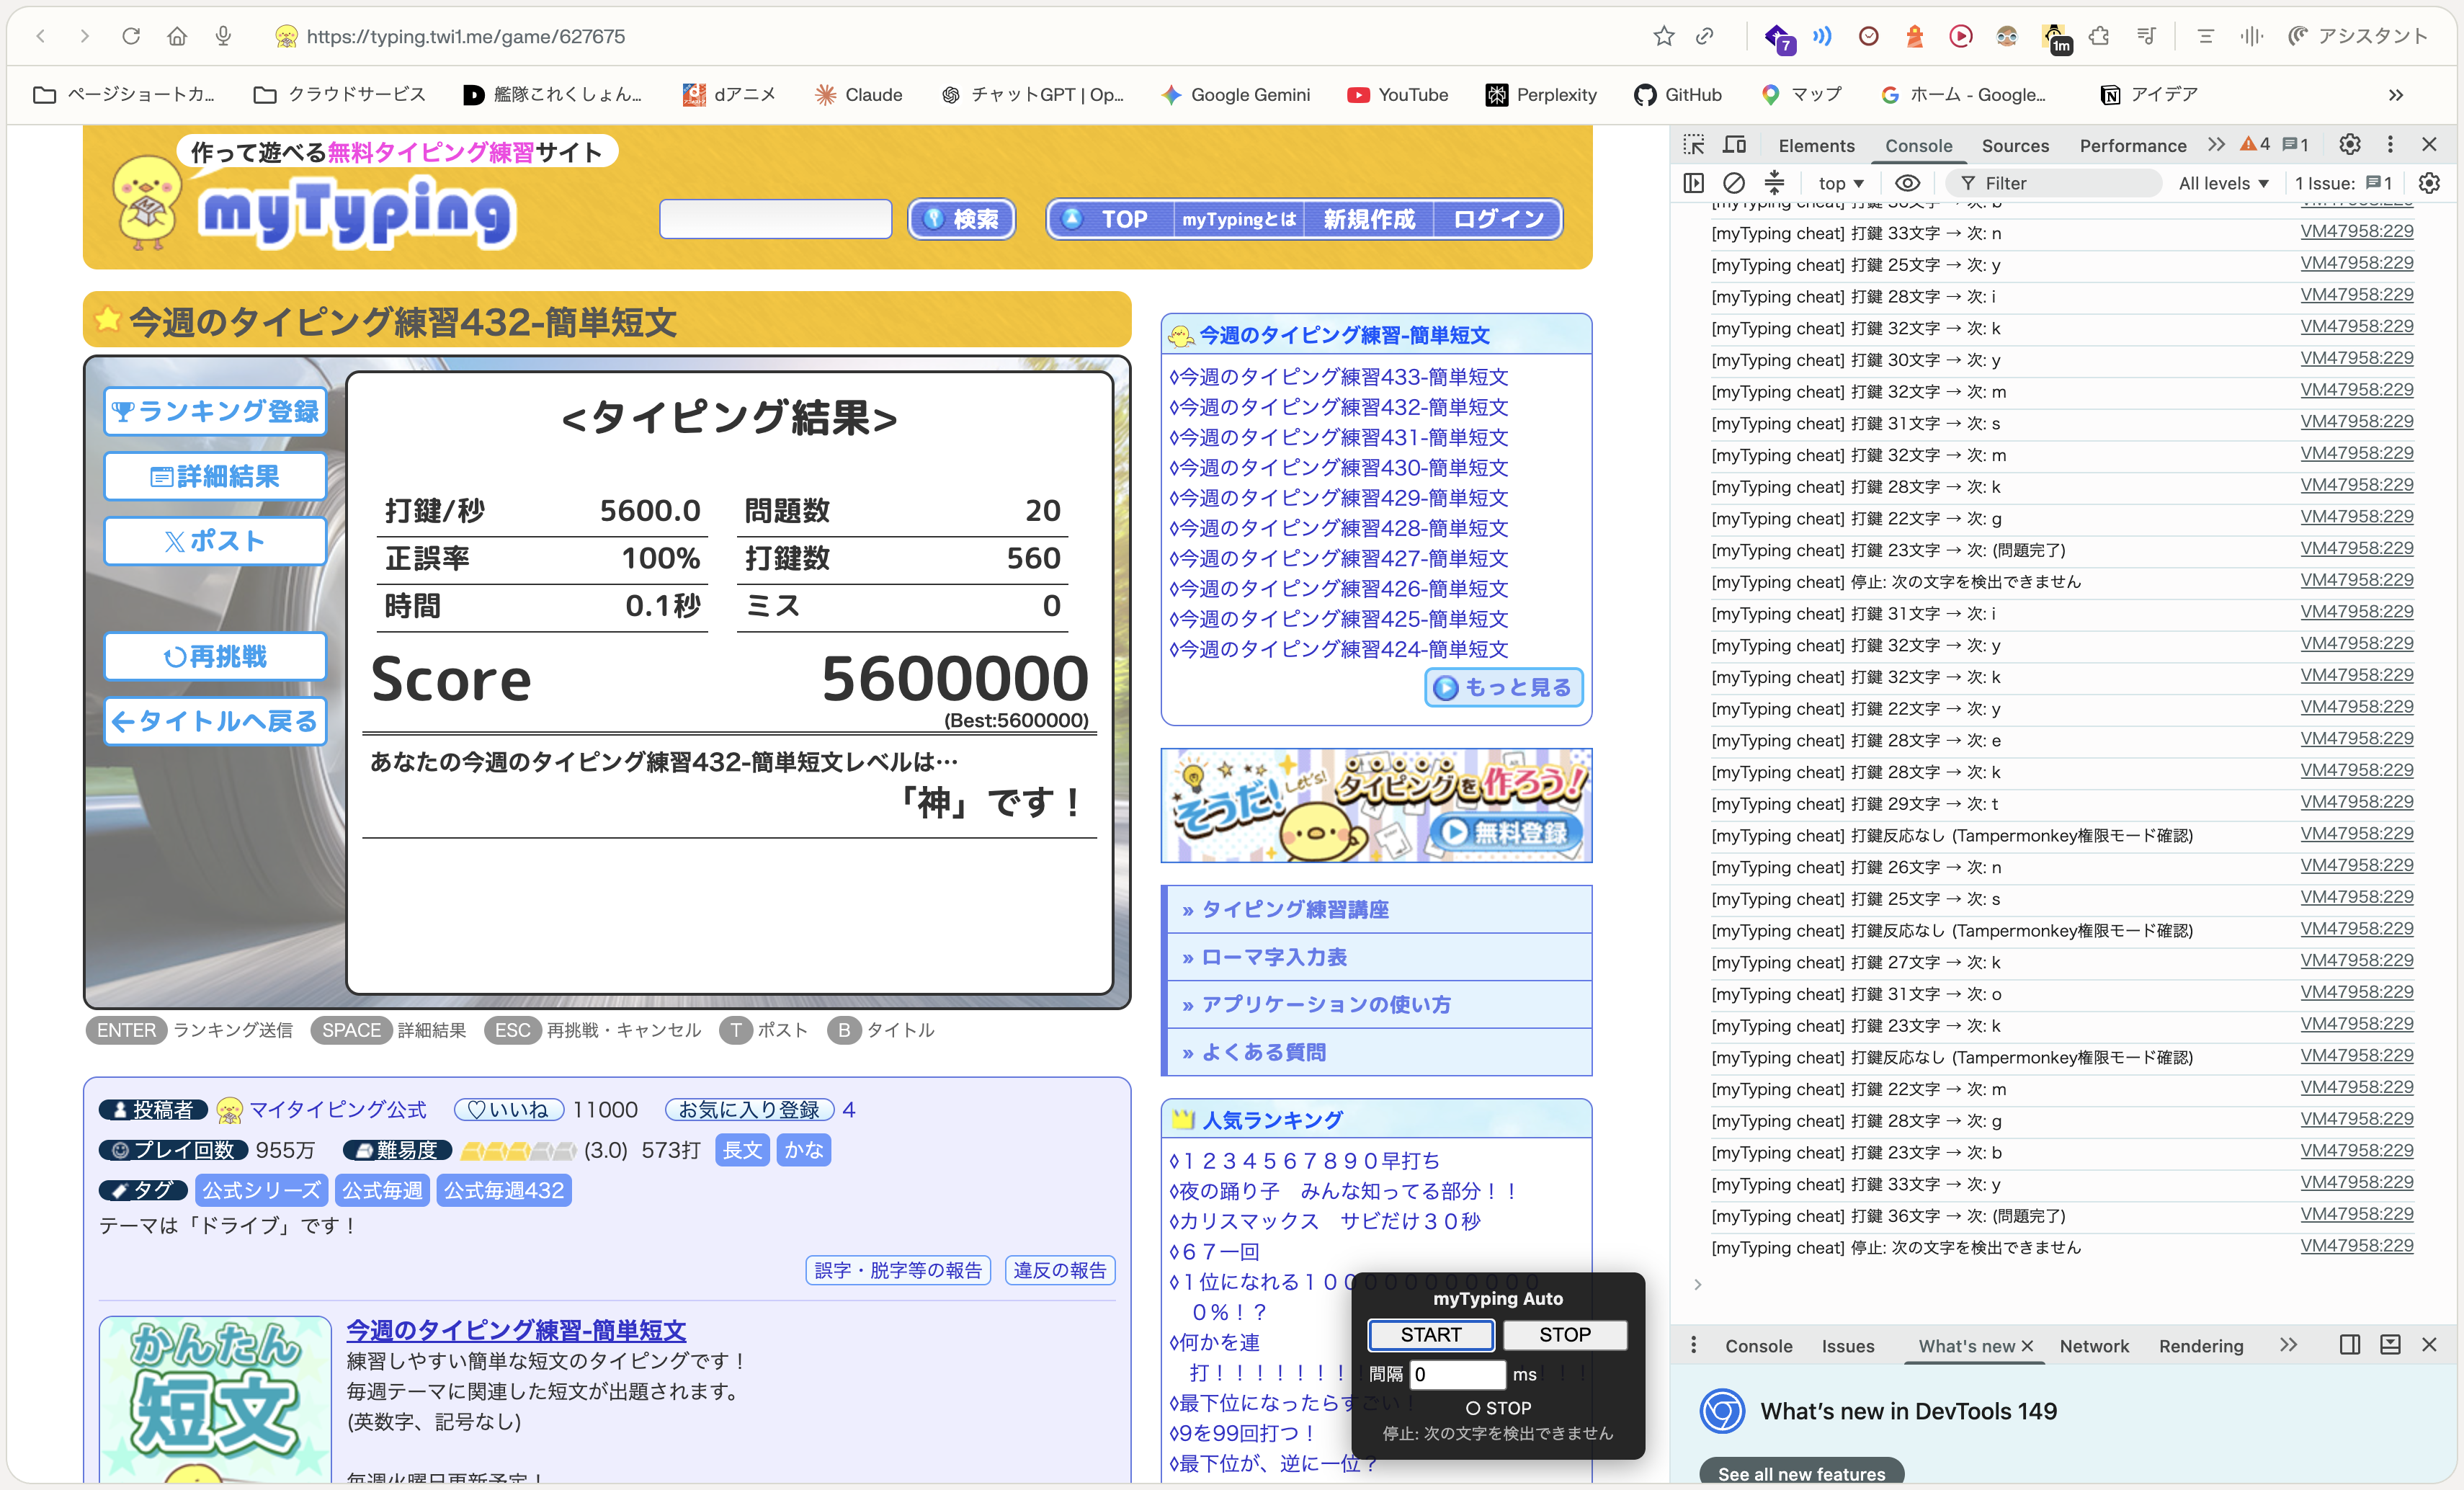Screen dimensions: 2464x1490
Task: Click console Filter field
Action: click(x=2055, y=183)
